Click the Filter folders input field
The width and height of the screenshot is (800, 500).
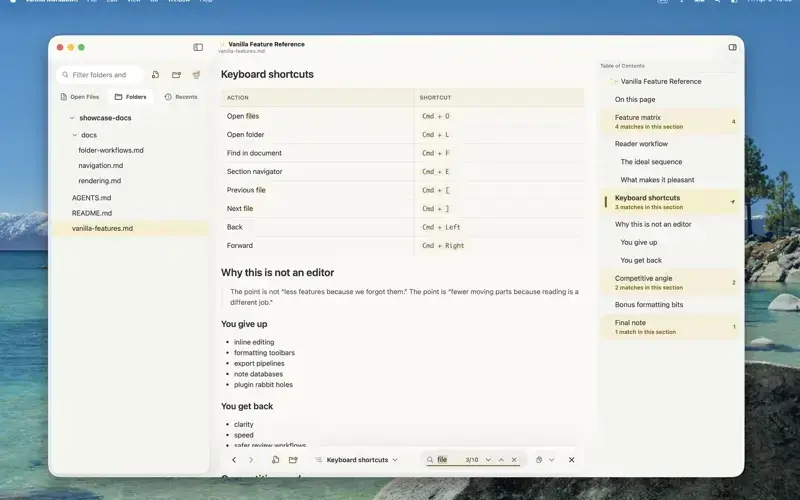pos(100,74)
